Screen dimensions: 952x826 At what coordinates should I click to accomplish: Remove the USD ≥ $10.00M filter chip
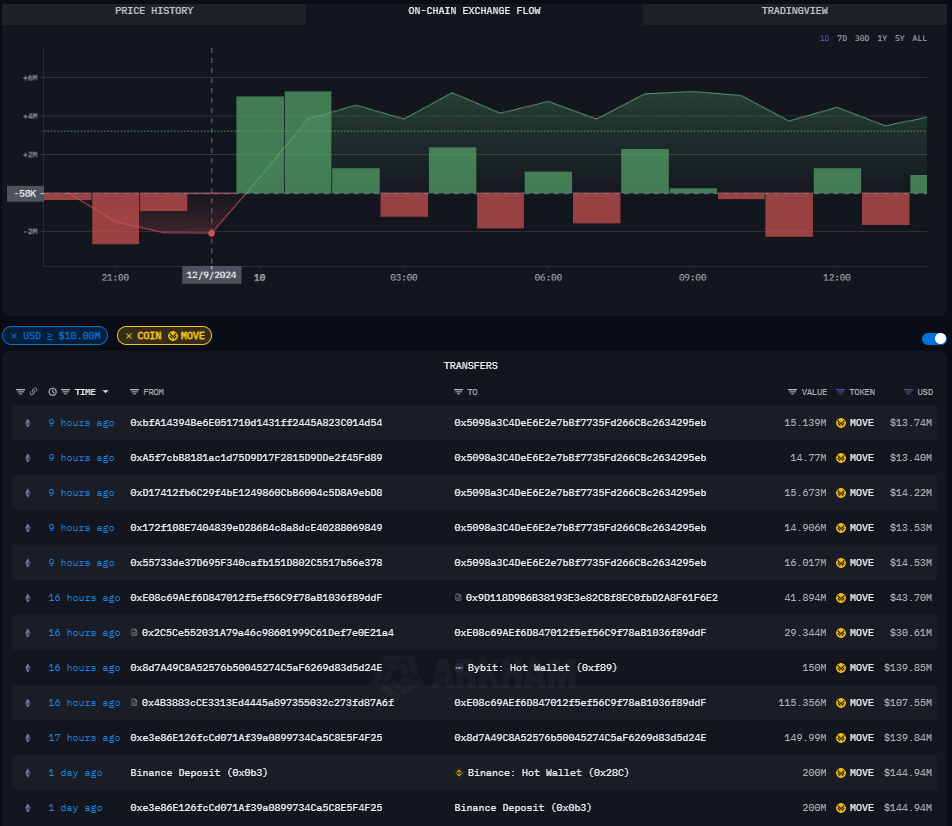coord(14,336)
